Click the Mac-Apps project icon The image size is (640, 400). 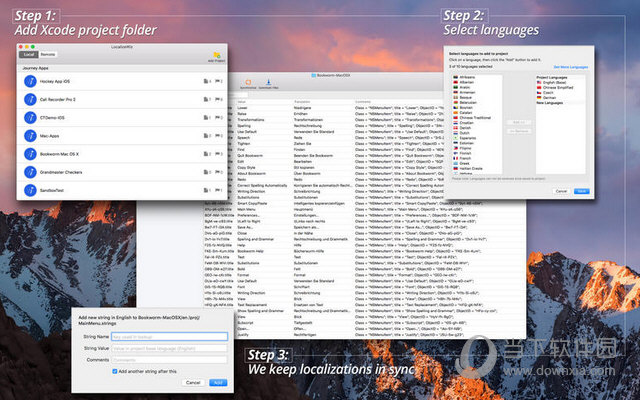(x=30, y=136)
